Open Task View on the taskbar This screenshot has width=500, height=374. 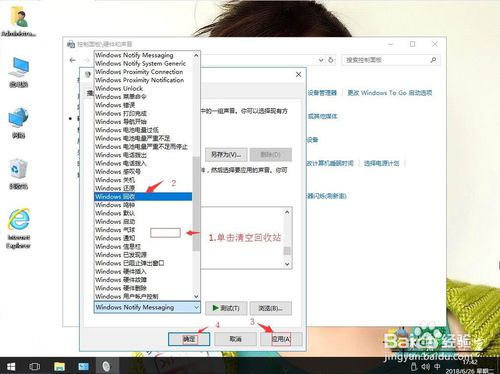coord(35,366)
